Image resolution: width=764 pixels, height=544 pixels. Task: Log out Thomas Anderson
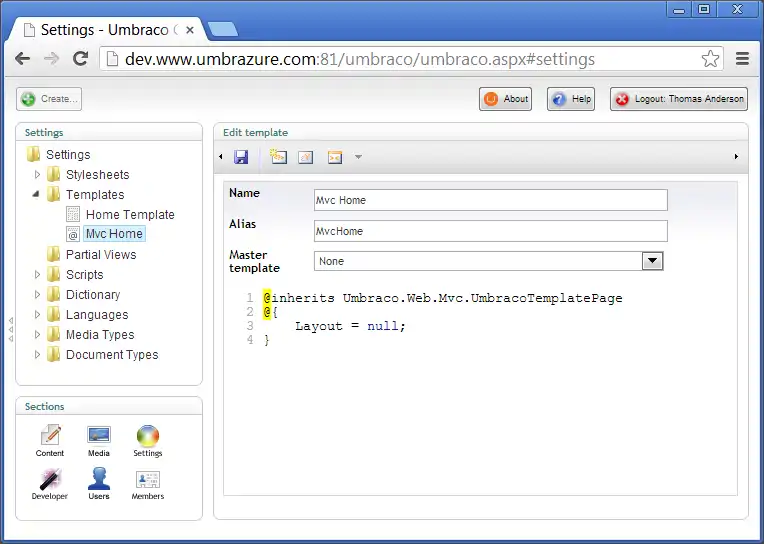679,99
